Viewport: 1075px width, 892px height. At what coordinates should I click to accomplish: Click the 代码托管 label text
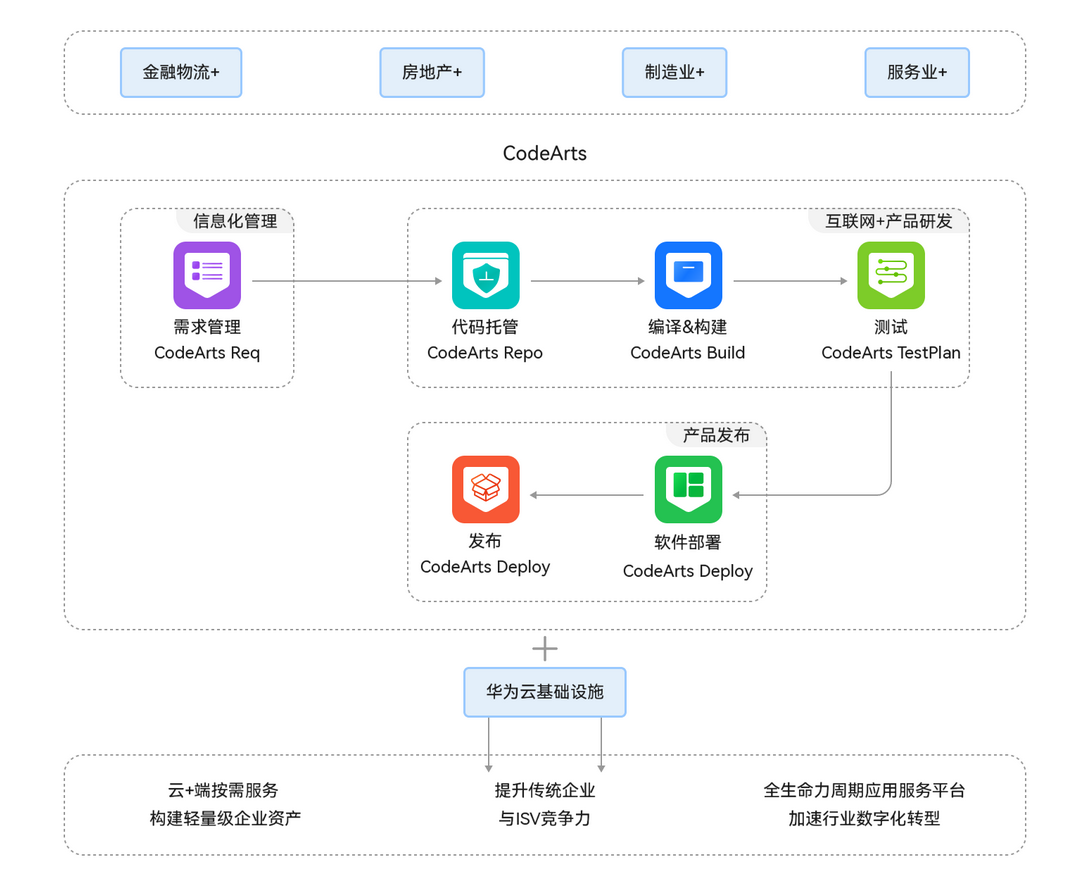pyautogui.click(x=485, y=327)
